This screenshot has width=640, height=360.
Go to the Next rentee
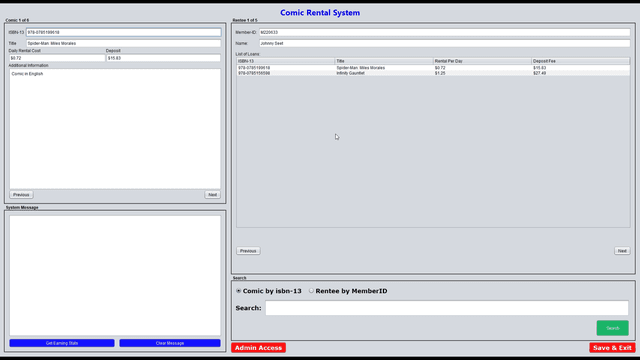tap(622, 251)
